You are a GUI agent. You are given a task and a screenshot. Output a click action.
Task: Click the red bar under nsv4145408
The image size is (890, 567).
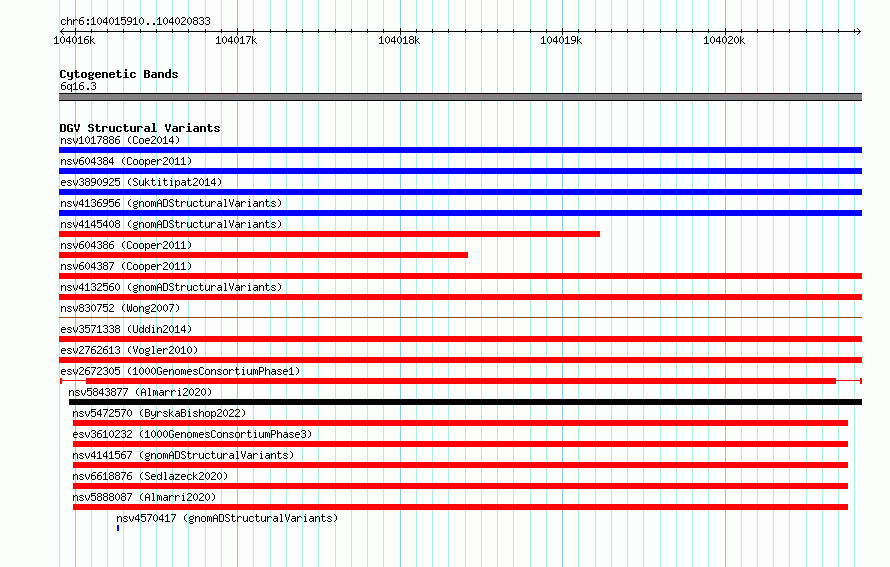[x=329, y=234]
